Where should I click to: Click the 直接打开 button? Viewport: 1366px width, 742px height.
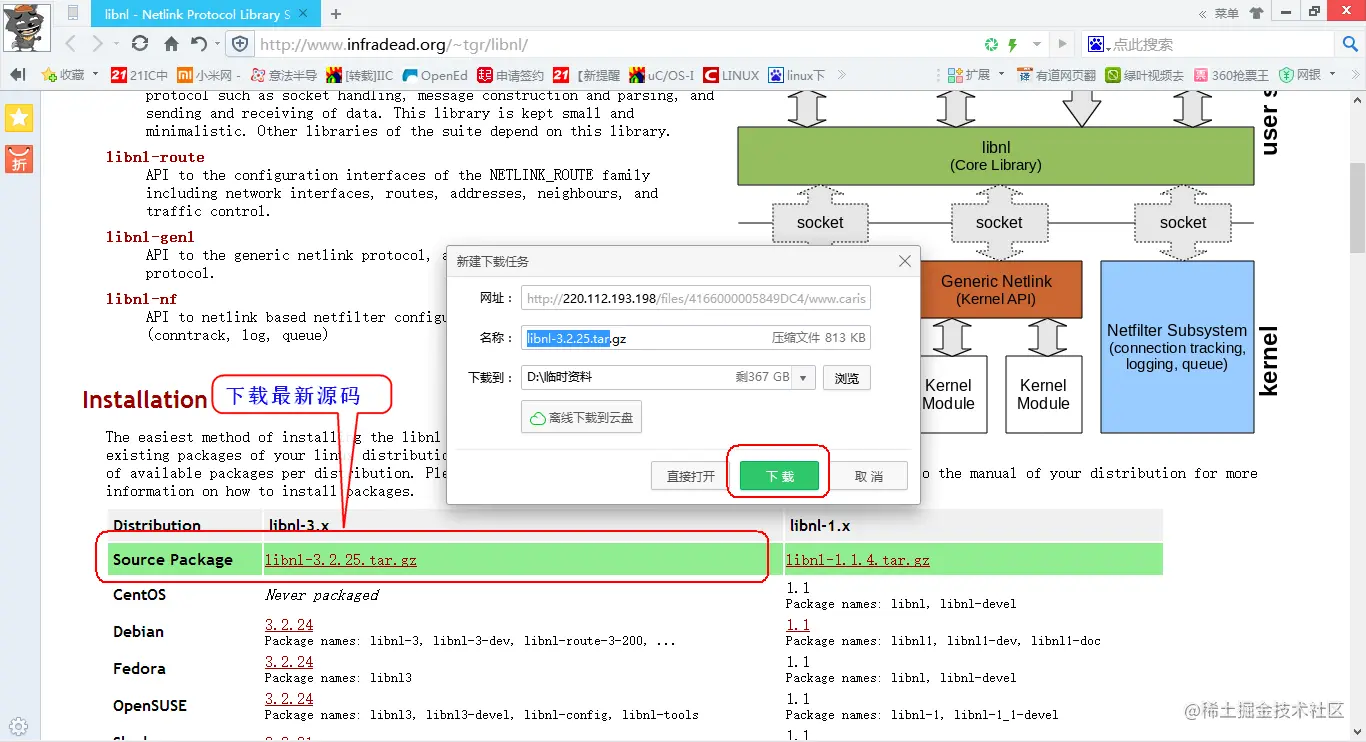coord(691,476)
